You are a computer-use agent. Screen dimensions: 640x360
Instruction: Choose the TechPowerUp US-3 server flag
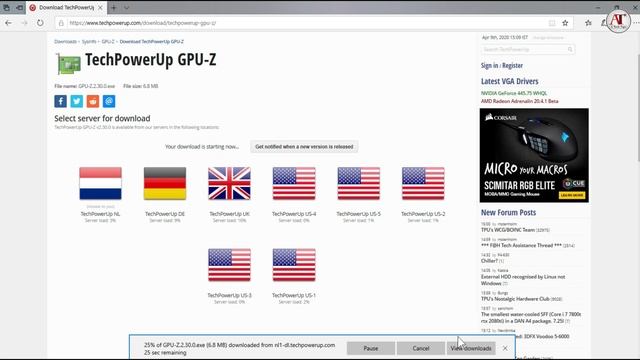[229, 265]
